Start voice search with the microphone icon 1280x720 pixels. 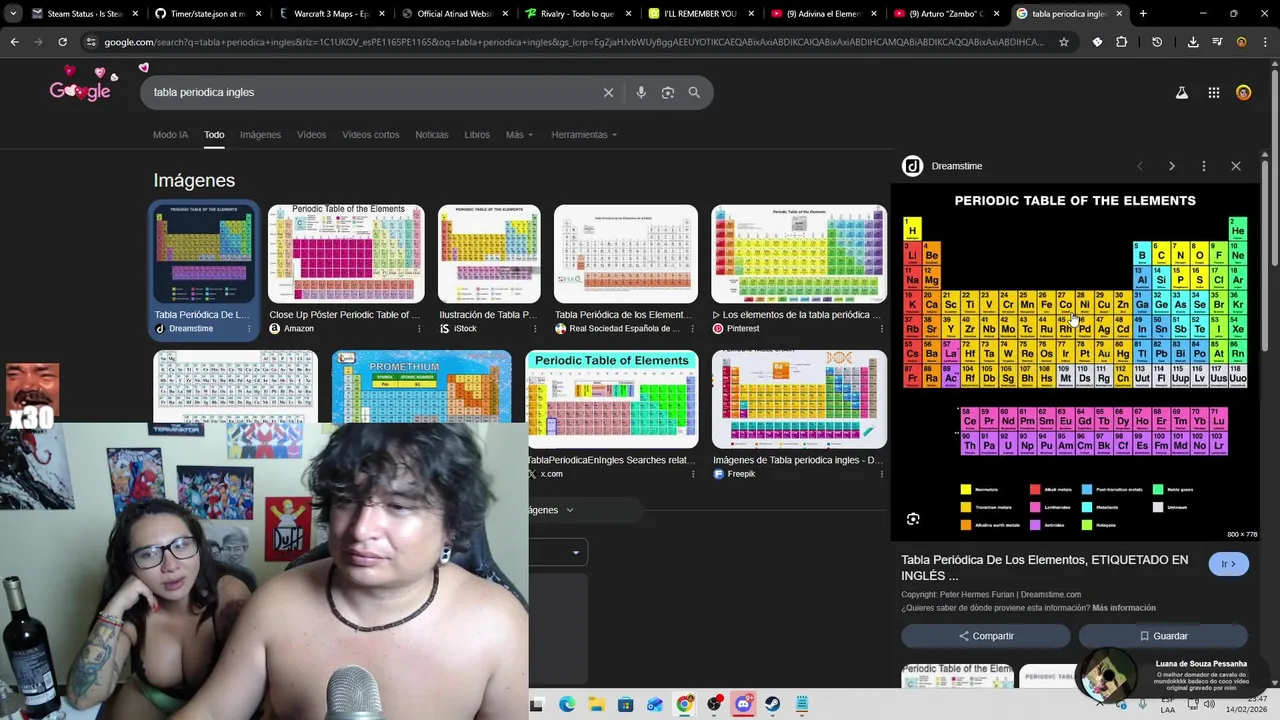pyautogui.click(x=641, y=92)
